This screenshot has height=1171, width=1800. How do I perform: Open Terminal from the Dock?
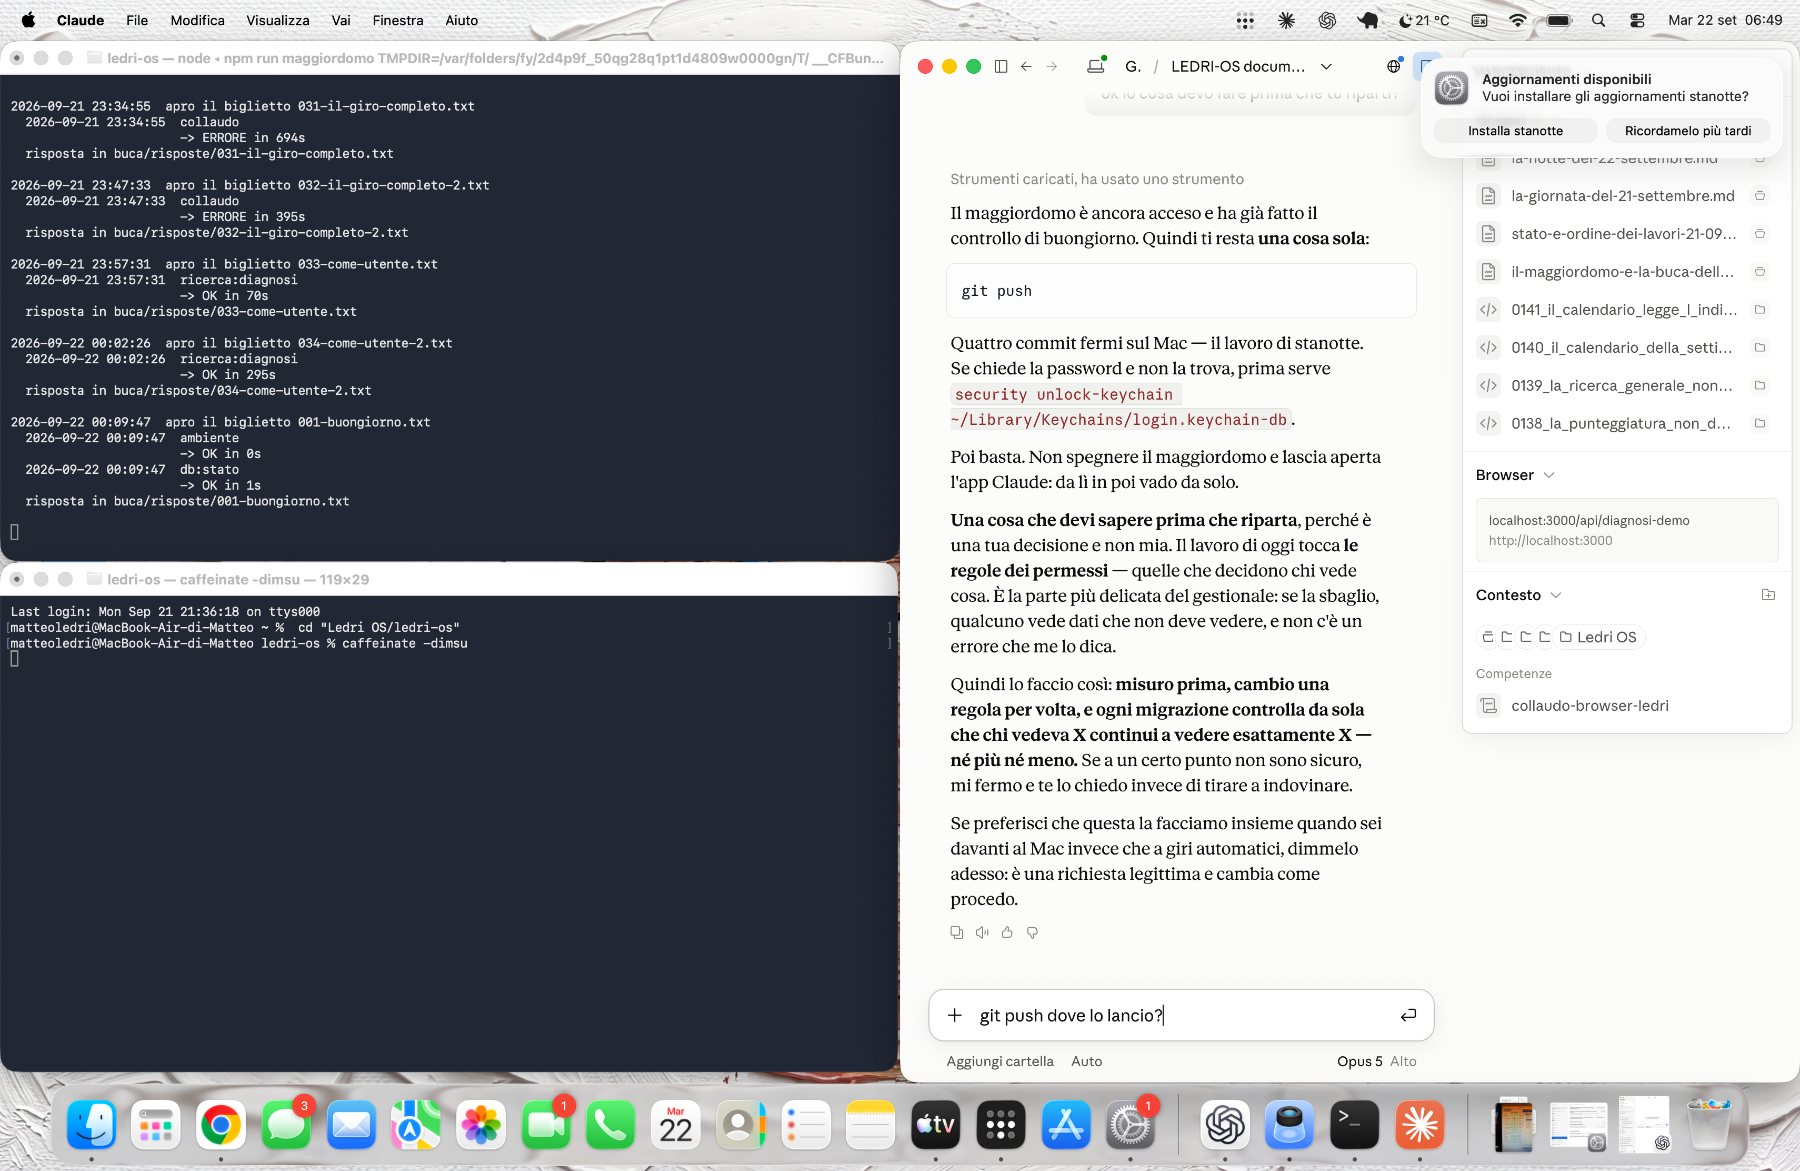pyautogui.click(x=1354, y=1125)
